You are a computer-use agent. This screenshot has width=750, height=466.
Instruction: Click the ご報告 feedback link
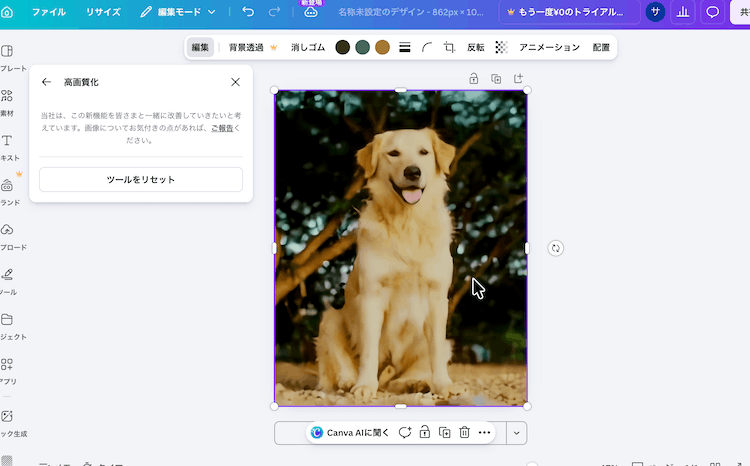tap(222, 128)
